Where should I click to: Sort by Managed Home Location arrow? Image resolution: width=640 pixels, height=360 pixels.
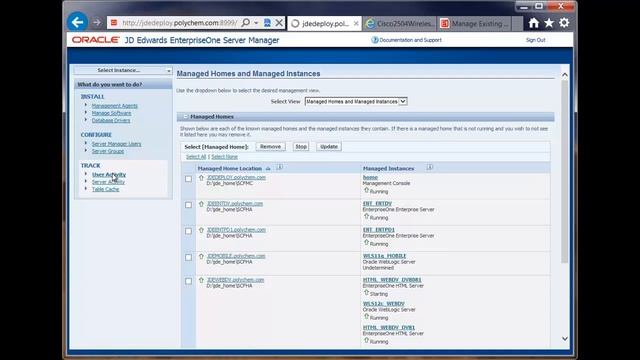pyautogui.click(x=268, y=169)
